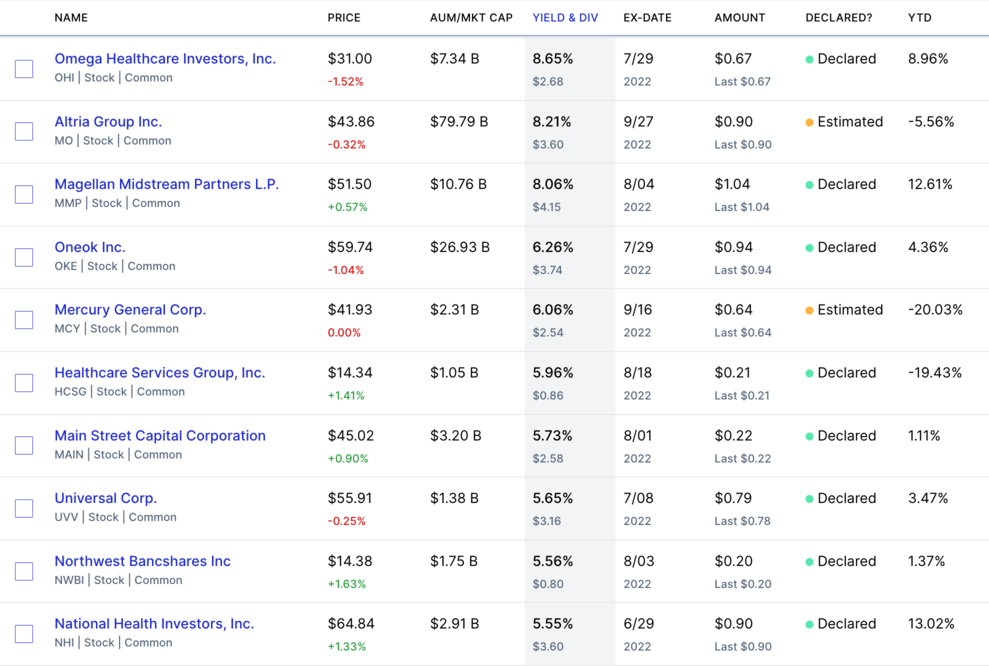Image resolution: width=989 pixels, height=666 pixels.
Task: Sort by the DECLARED? column header
Action: click(839, 18)
